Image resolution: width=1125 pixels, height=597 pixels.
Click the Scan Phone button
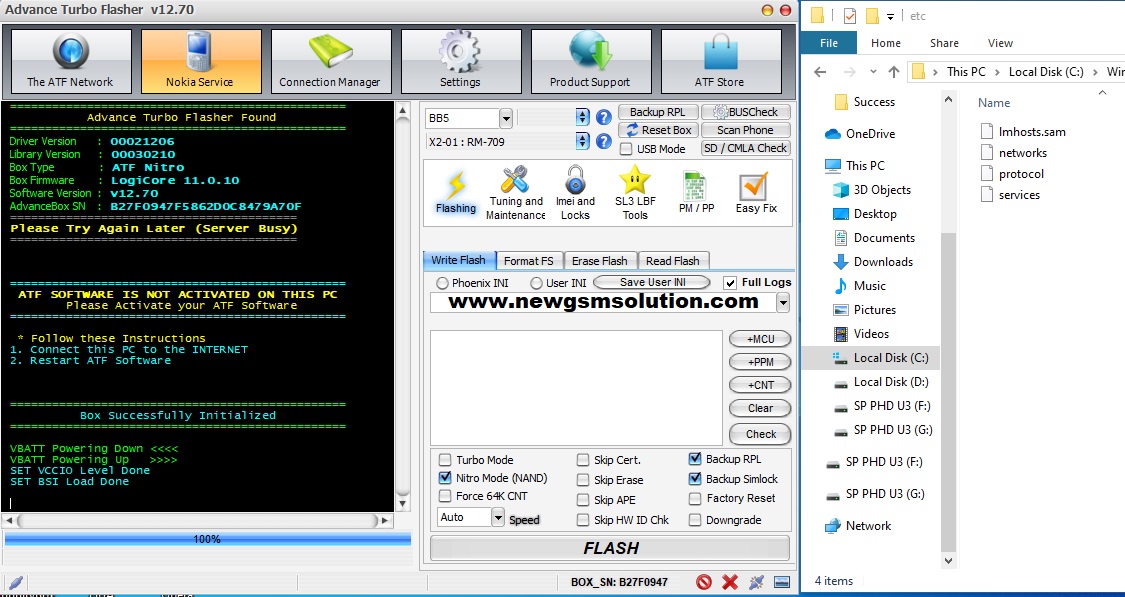pos(745,130)
